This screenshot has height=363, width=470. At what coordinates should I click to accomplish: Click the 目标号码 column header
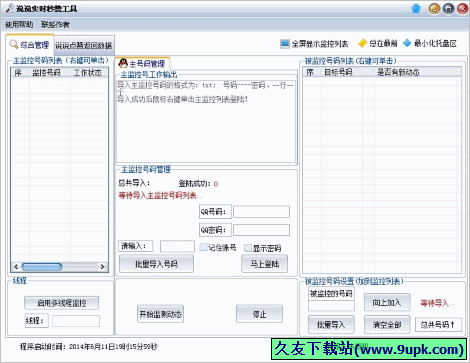342,72
